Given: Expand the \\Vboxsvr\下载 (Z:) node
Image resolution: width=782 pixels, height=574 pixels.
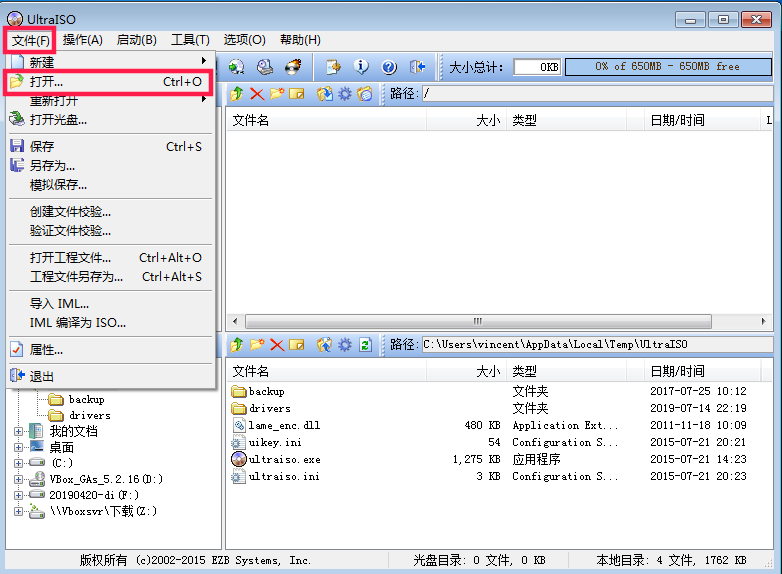Looking at the screenshot, I should pyautogui.click(x=18, y=511).
